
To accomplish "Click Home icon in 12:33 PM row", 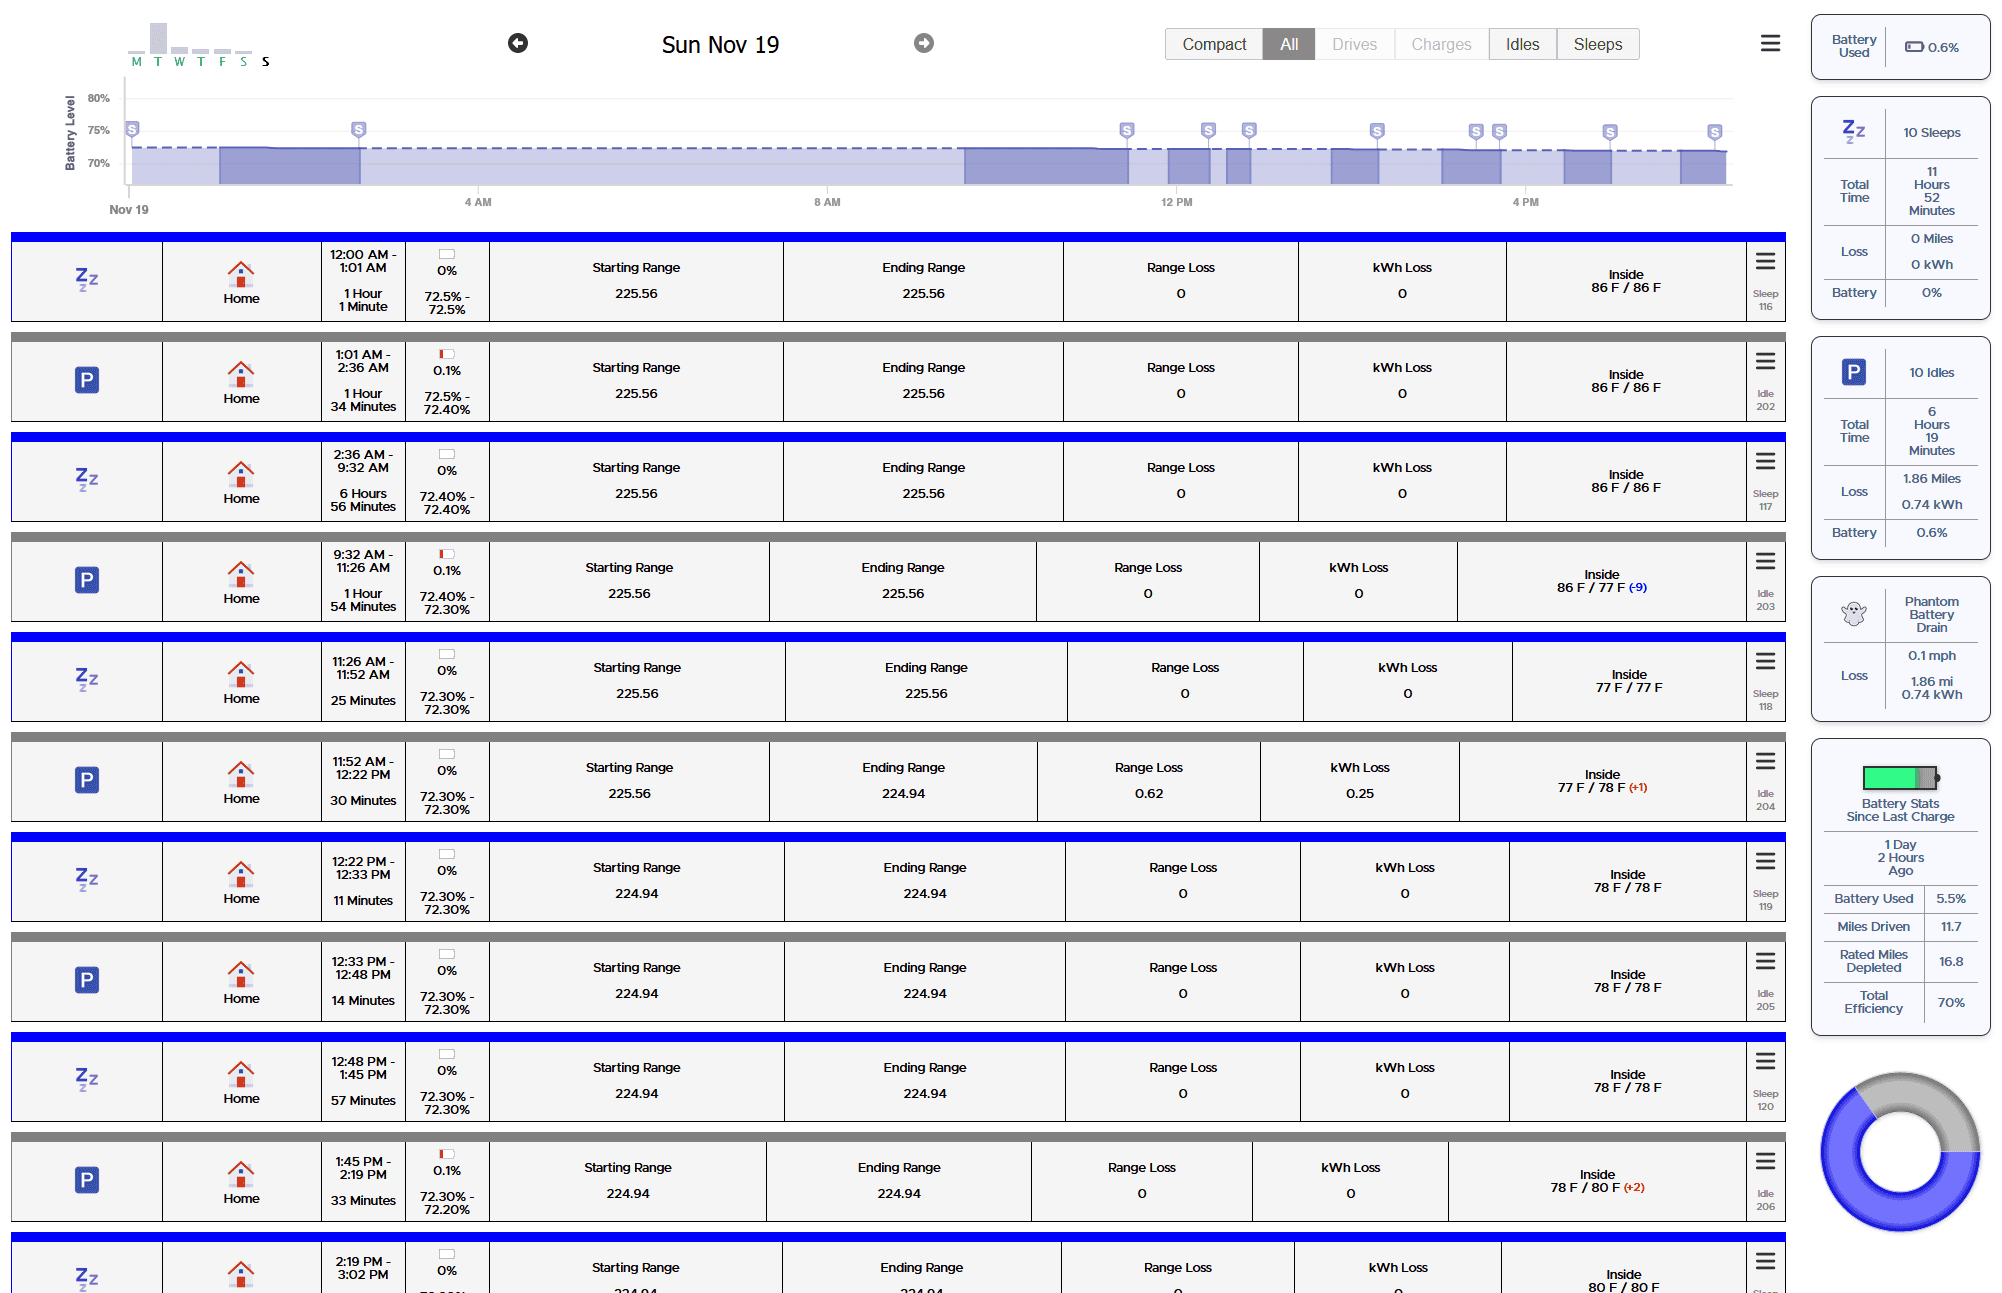I will pyautogui.click(x=241, y=974).
